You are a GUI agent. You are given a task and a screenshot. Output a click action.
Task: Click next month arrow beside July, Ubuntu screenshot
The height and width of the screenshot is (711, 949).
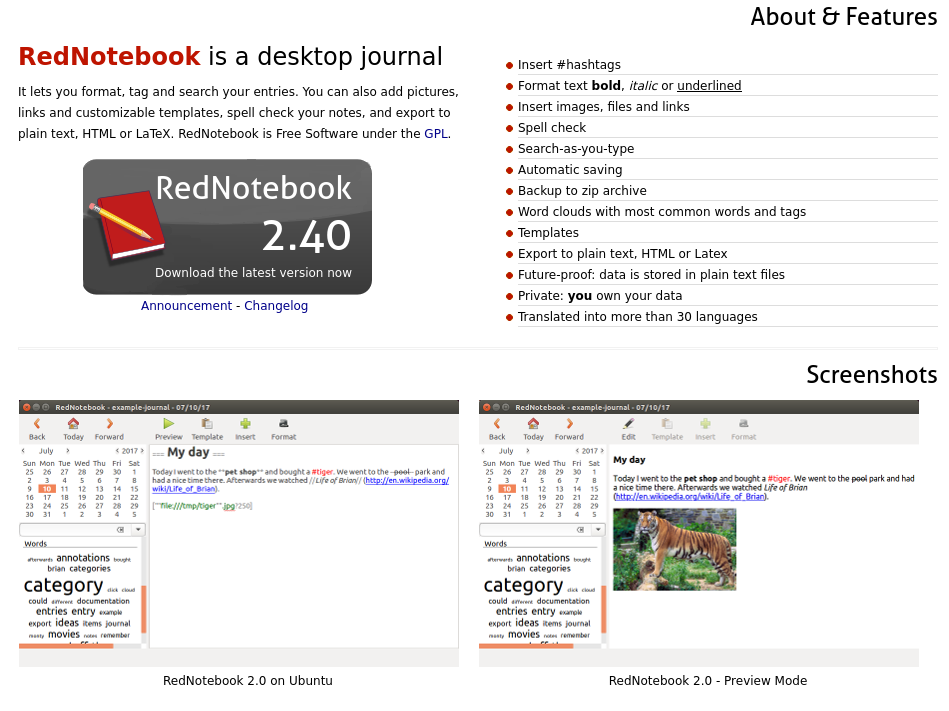pyautogui.click(x=68, y=451)
